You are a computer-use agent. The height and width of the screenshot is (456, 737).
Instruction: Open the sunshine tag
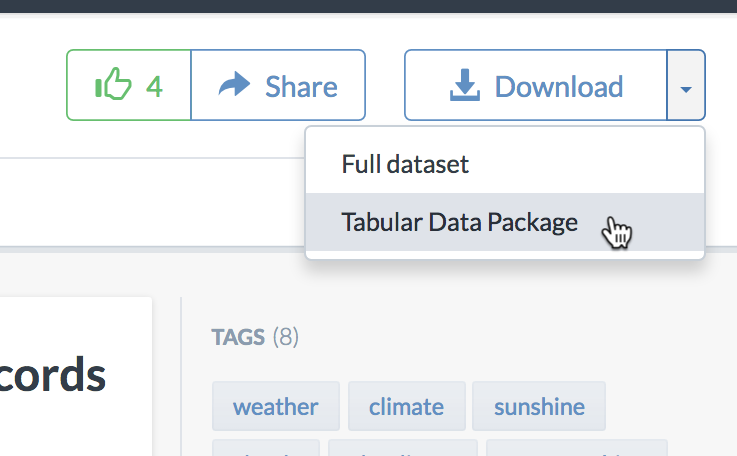[539, 406]
